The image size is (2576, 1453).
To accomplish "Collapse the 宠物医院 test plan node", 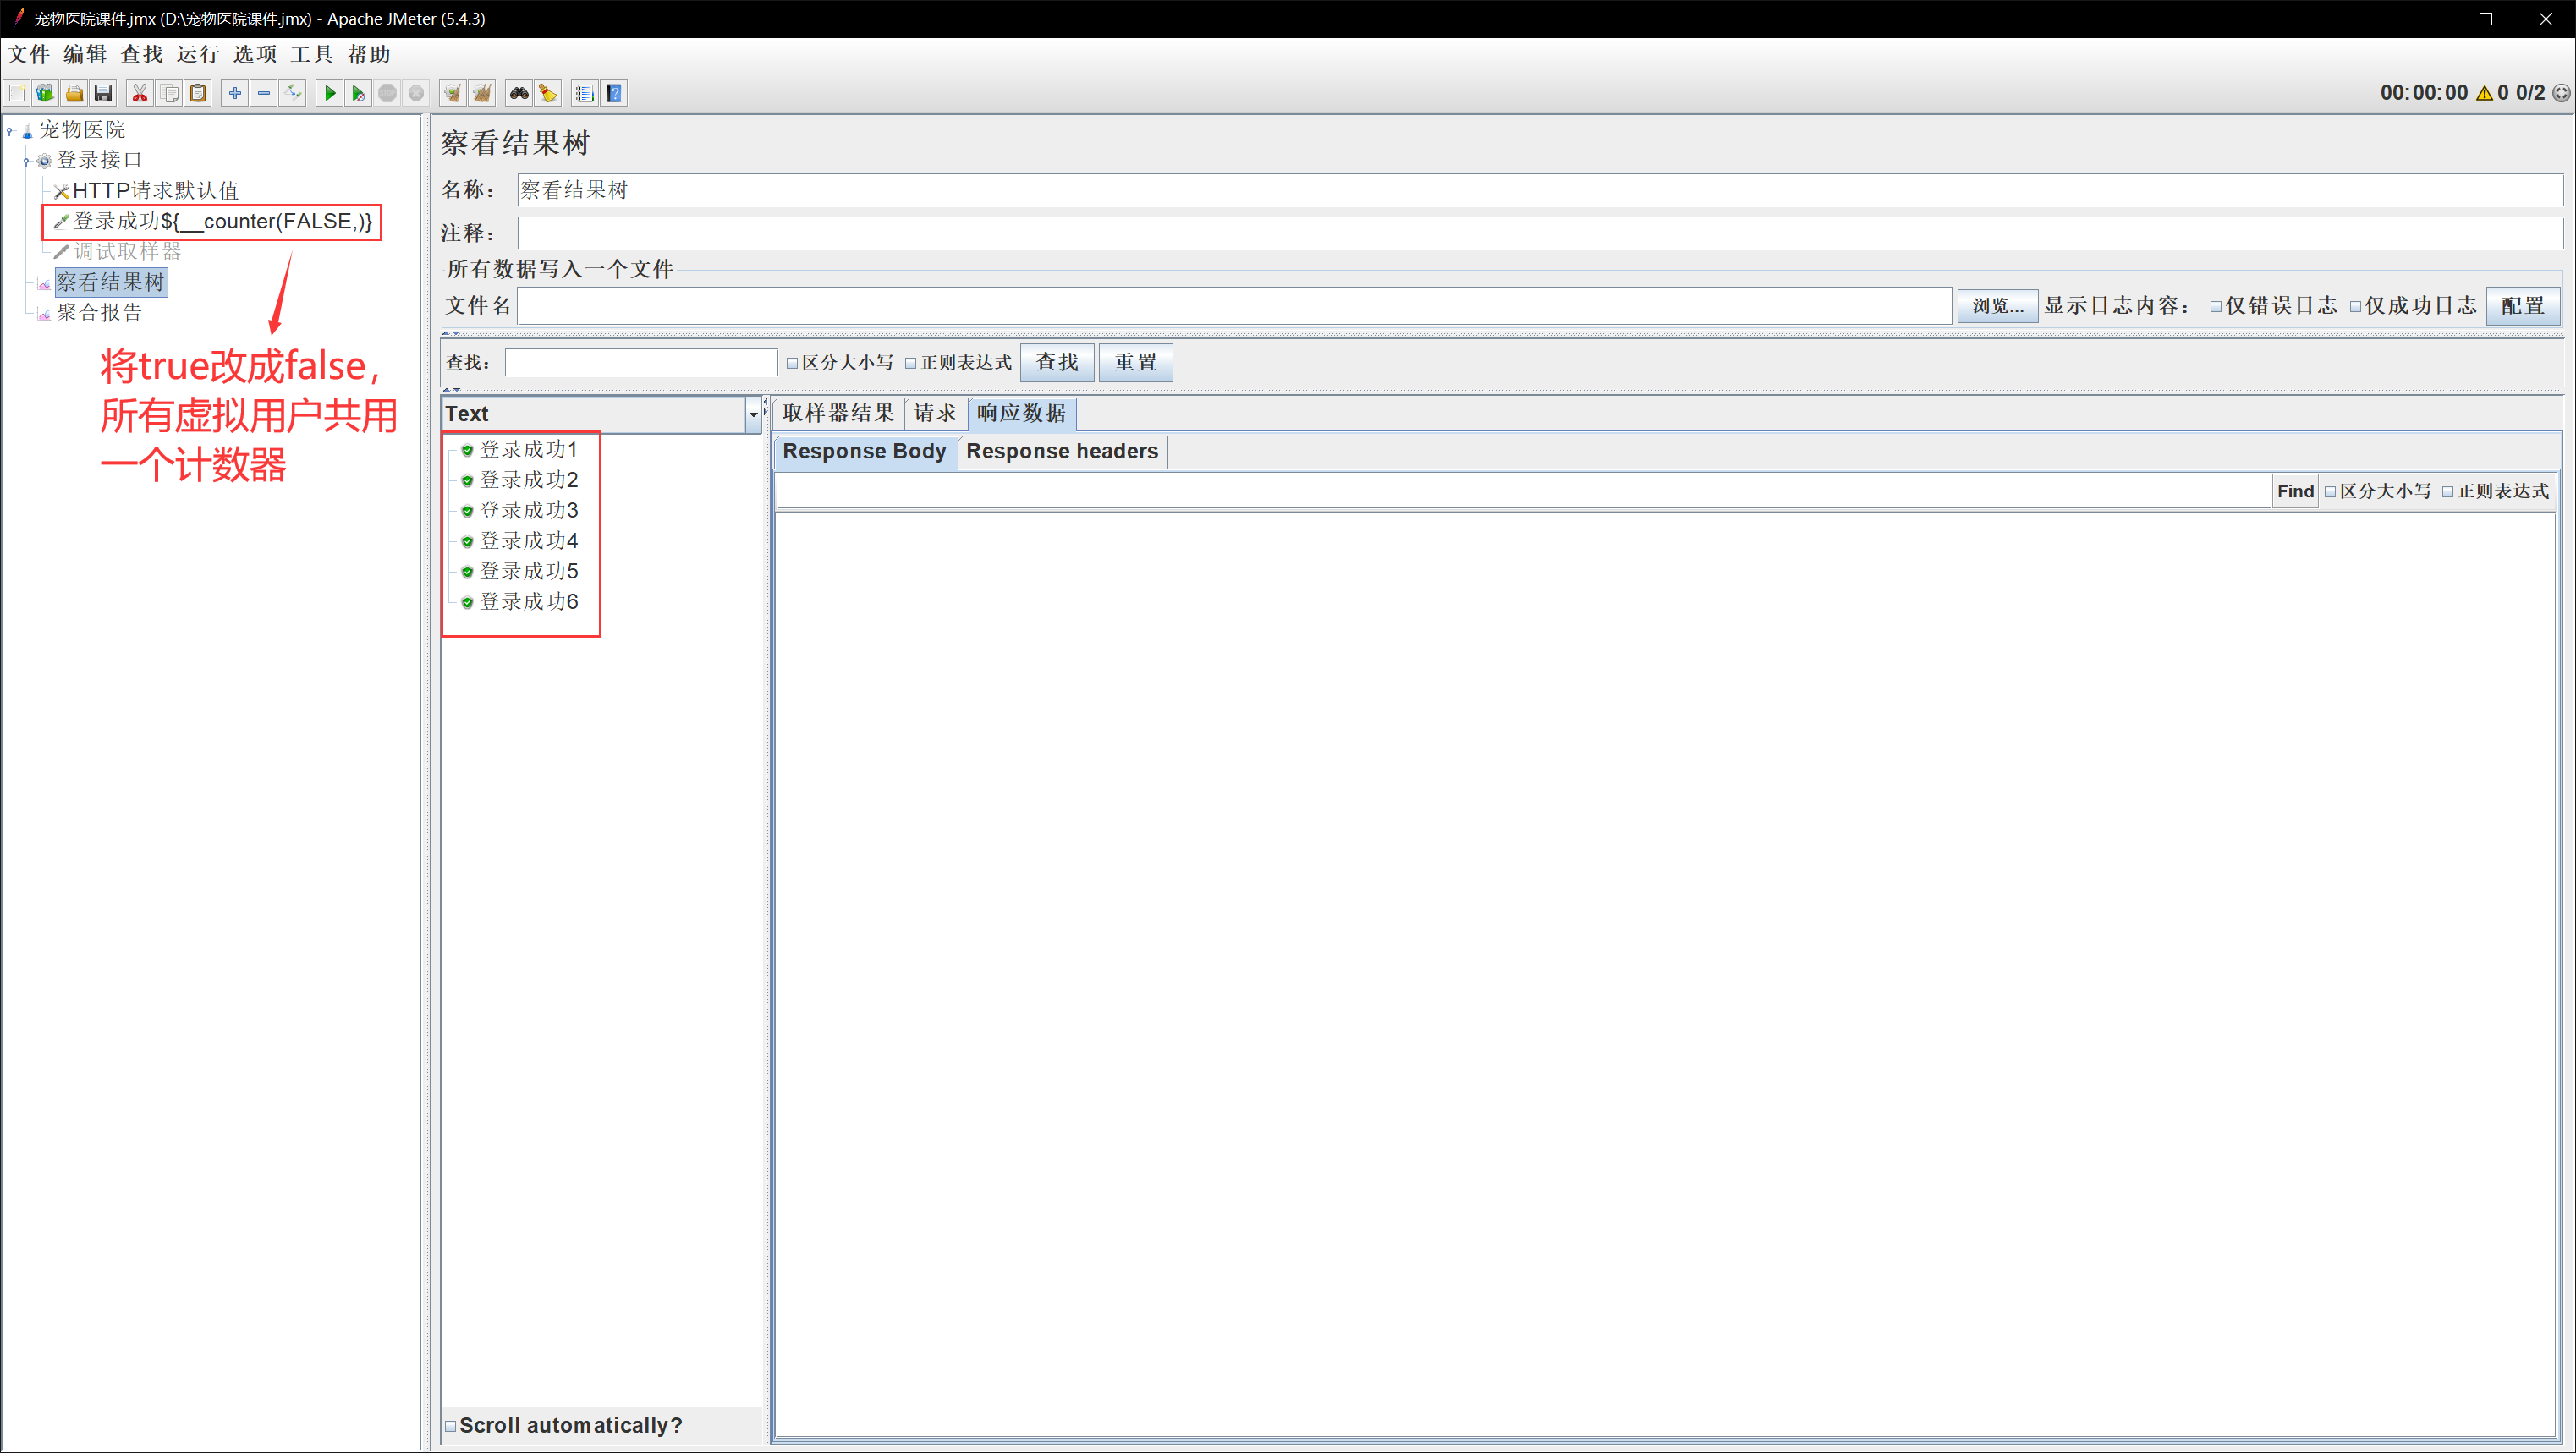I will click(x=10, y=130).
